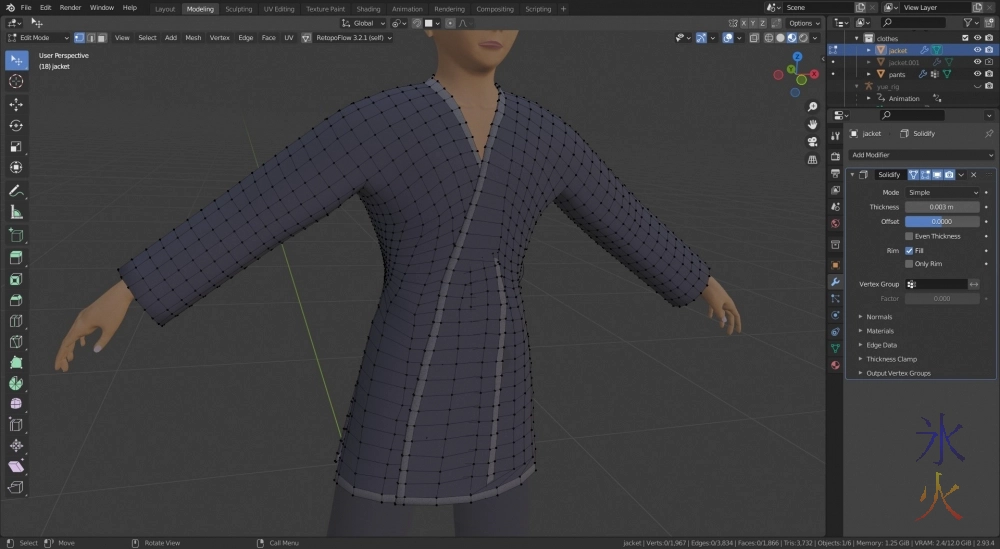Hide the pants object with eye icon

(x=977, y=74)
